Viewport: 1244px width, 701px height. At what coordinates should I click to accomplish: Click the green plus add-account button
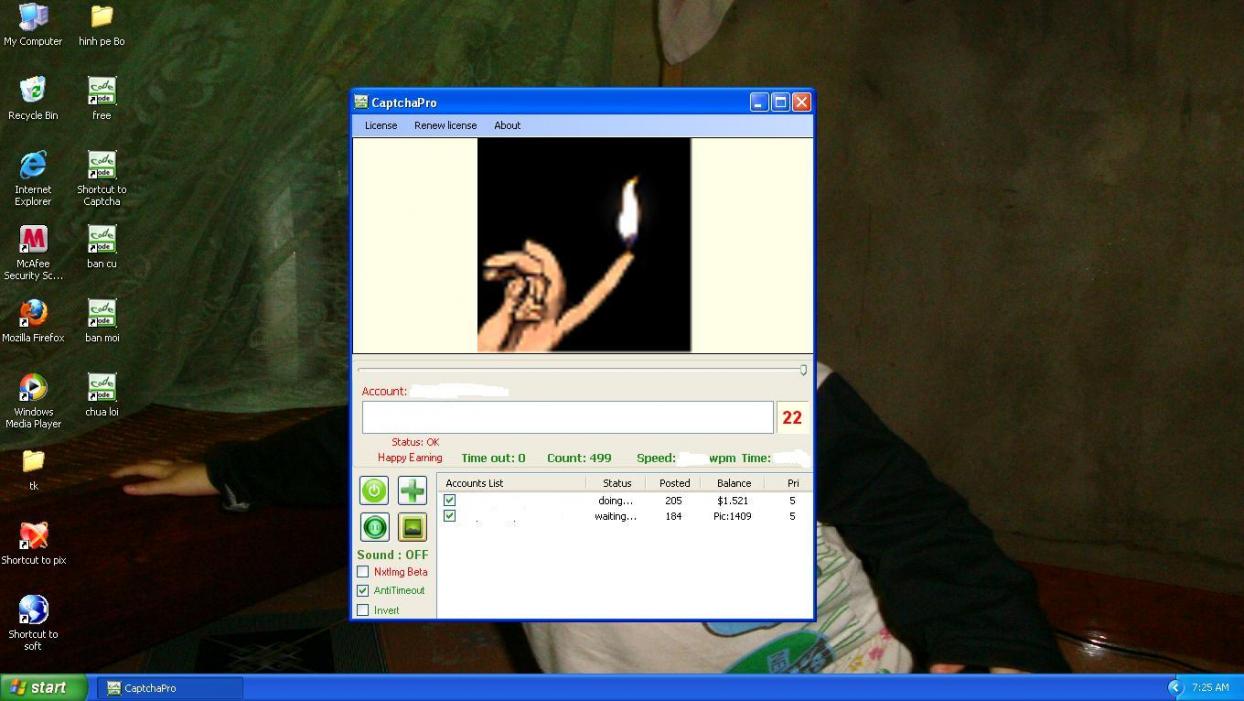(x=412, y=490)
